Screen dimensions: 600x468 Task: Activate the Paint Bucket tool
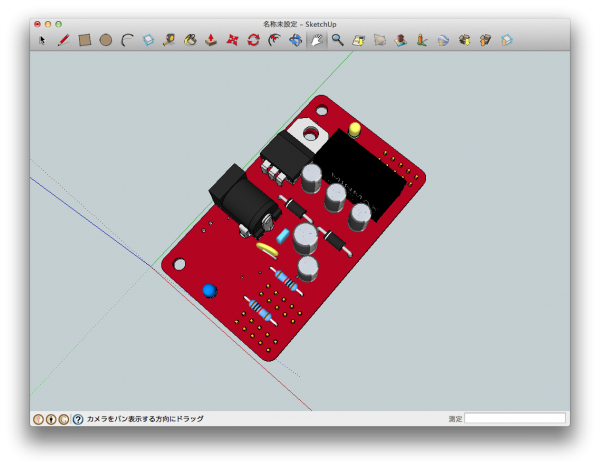190,41
